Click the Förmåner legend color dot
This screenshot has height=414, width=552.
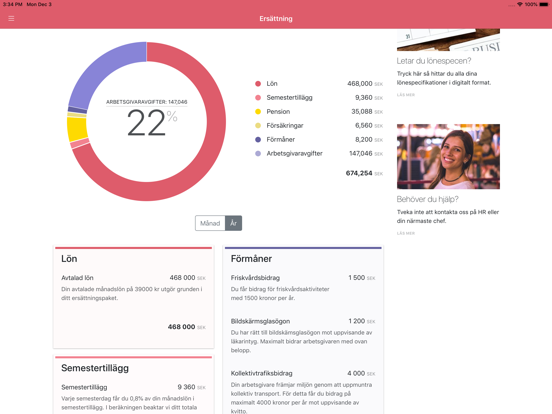click(x=258, y=139)
